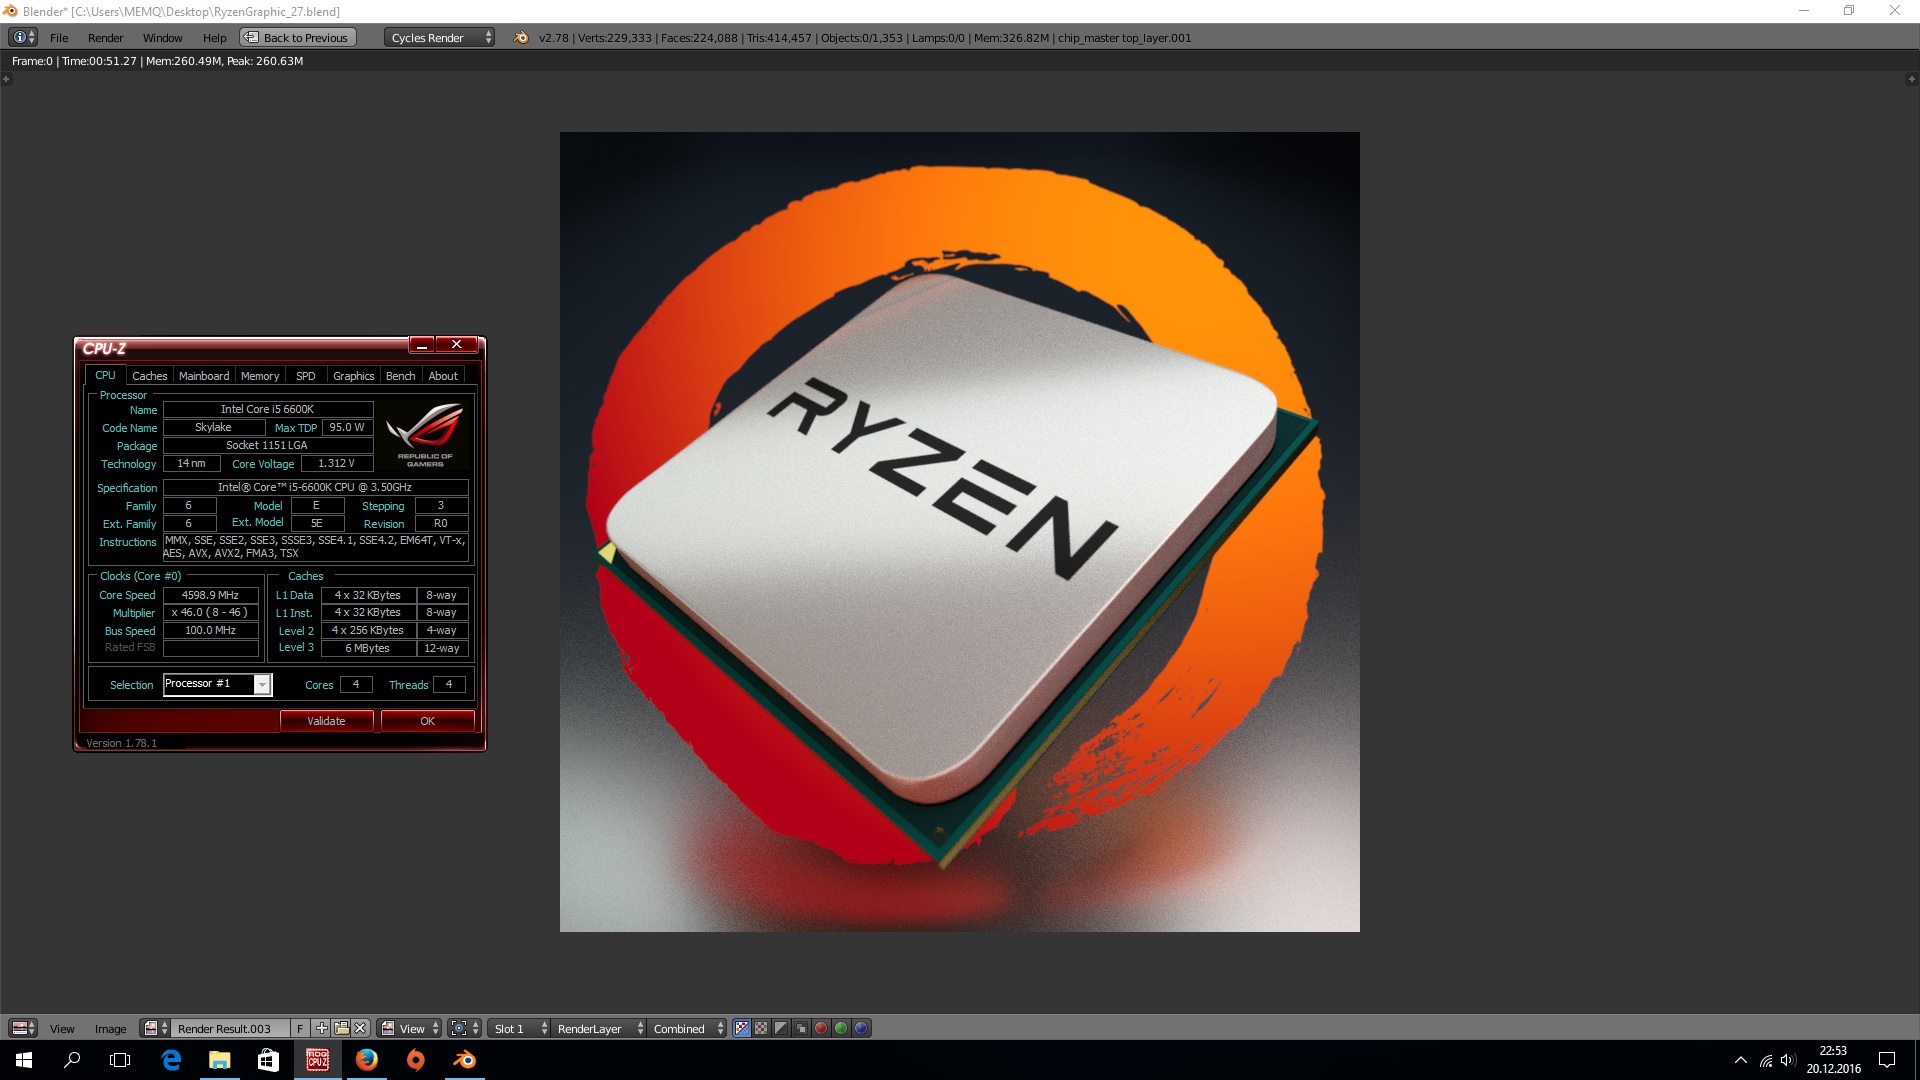Switch to ROG CPU-Z taskbar icon

coord(318,1060)
